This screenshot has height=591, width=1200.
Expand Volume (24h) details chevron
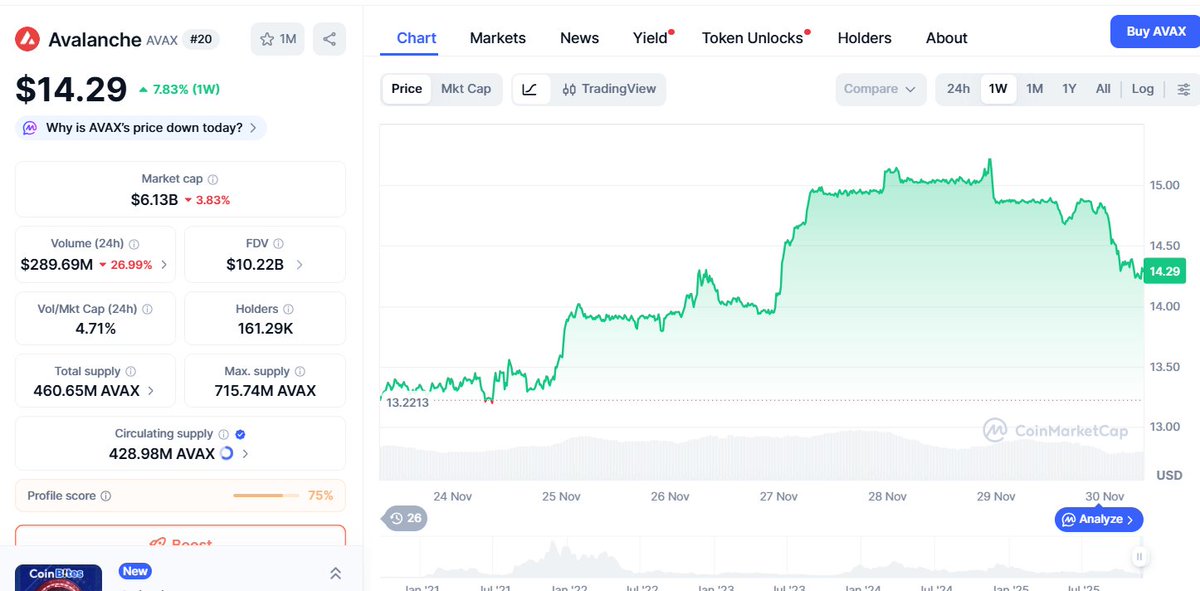tap(164, 265)
